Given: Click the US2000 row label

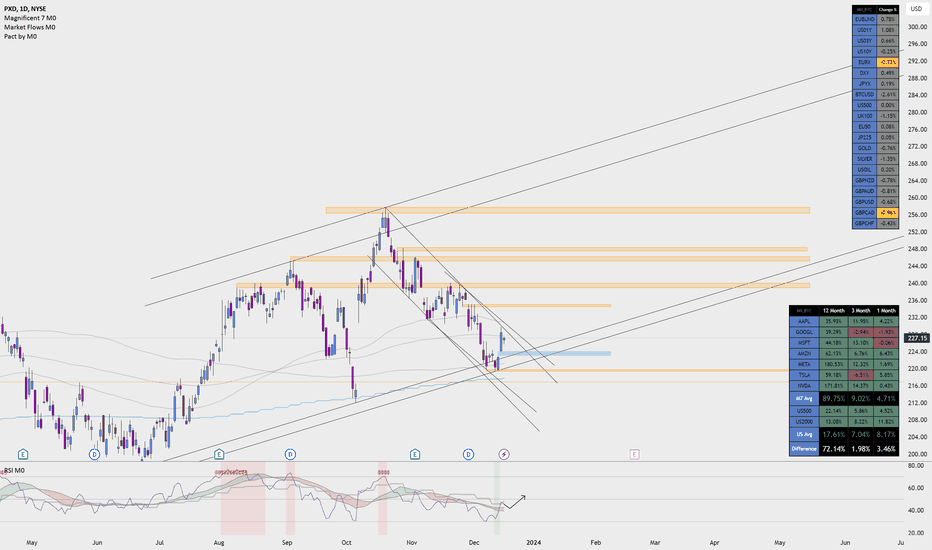Looking at the screenshot, I should [804, 421].
